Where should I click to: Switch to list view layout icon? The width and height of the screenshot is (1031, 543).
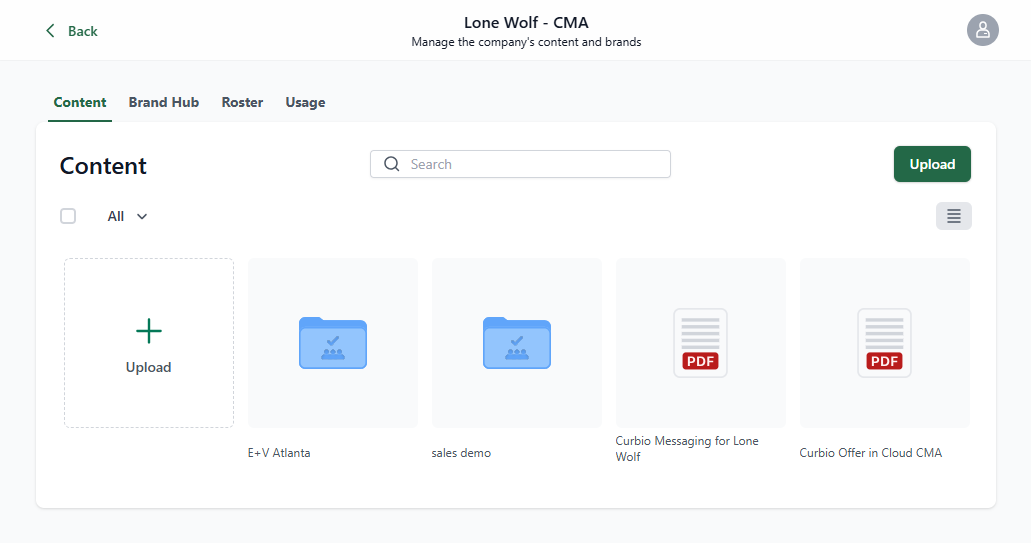pyautogui.click(x=953, y=216)
